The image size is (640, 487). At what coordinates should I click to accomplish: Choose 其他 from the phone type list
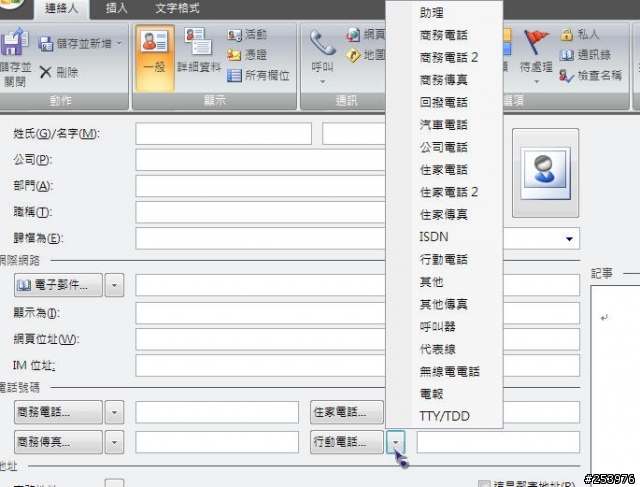click(444, 282)
